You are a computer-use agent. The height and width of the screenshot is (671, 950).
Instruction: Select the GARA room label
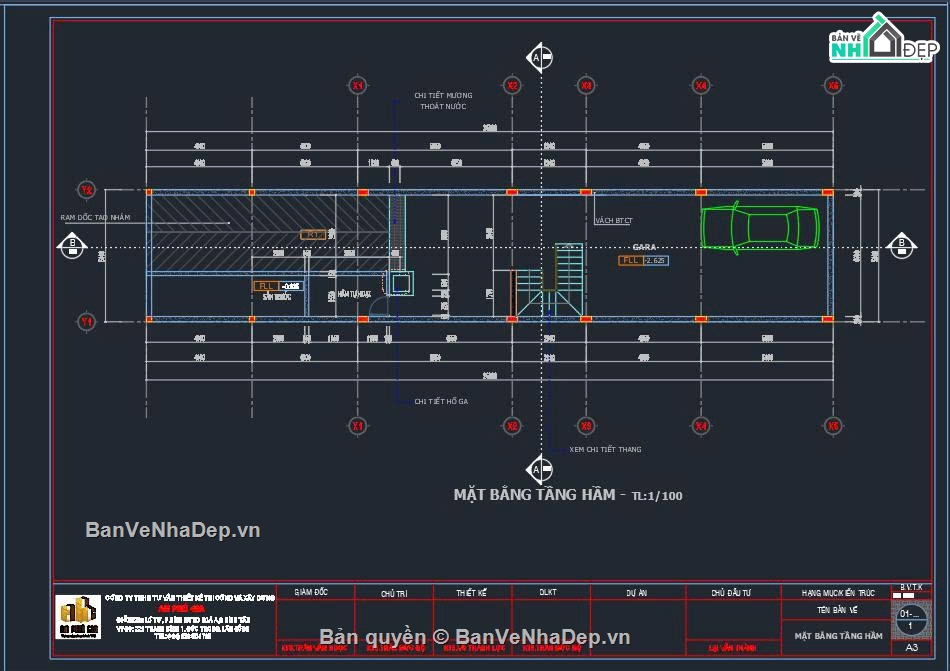point(644,247)
